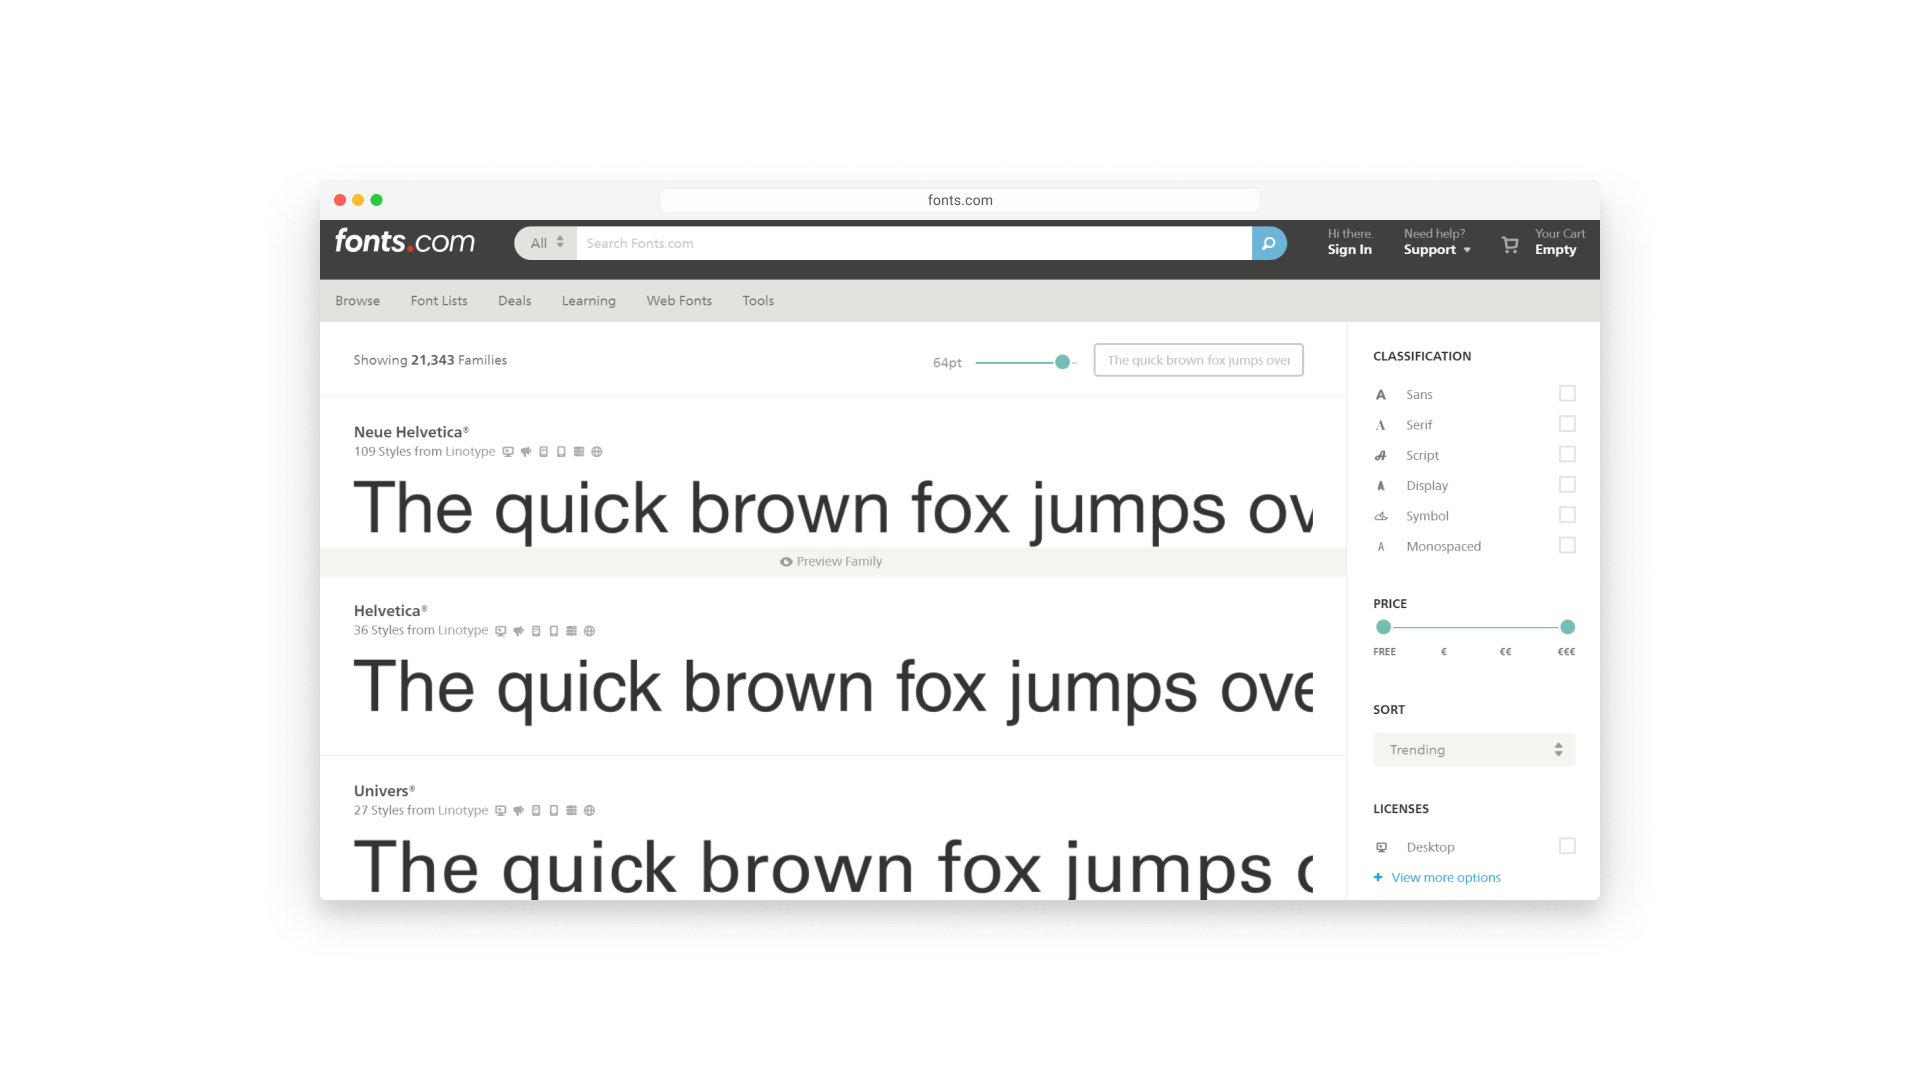Expand the View more options link

click(1437, 877)
